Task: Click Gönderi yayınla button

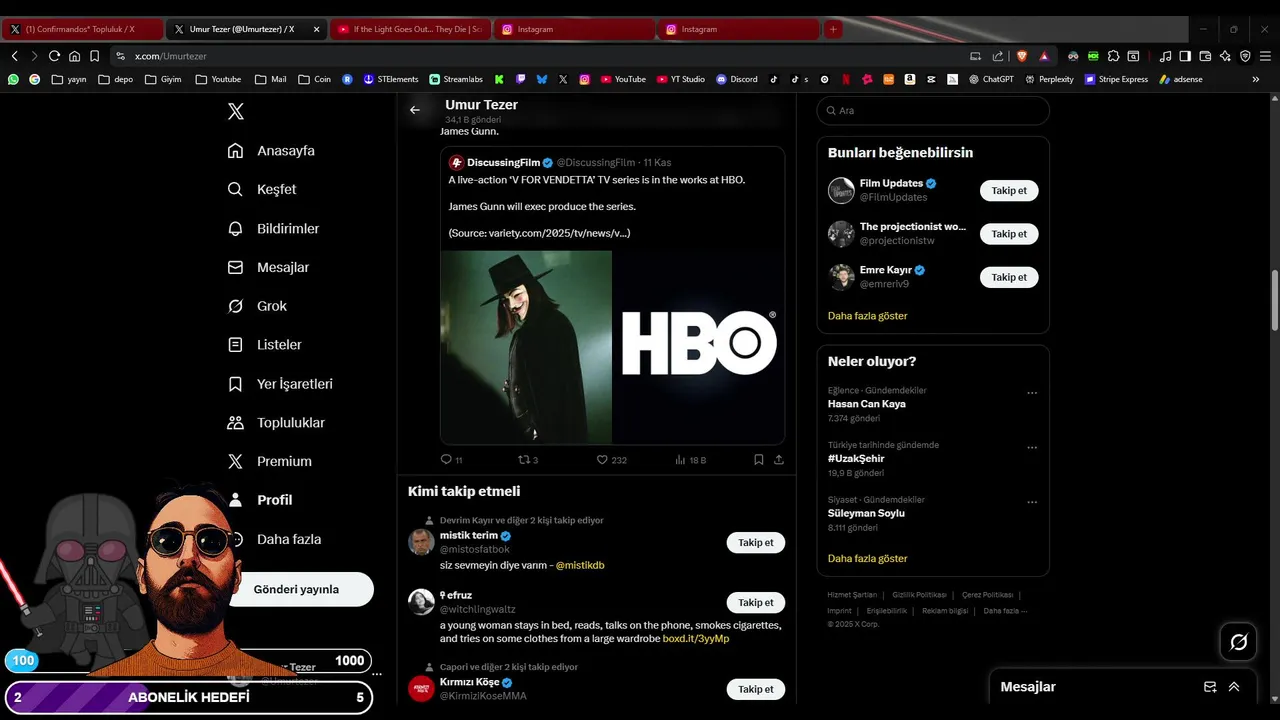Action: click(297, 589)
